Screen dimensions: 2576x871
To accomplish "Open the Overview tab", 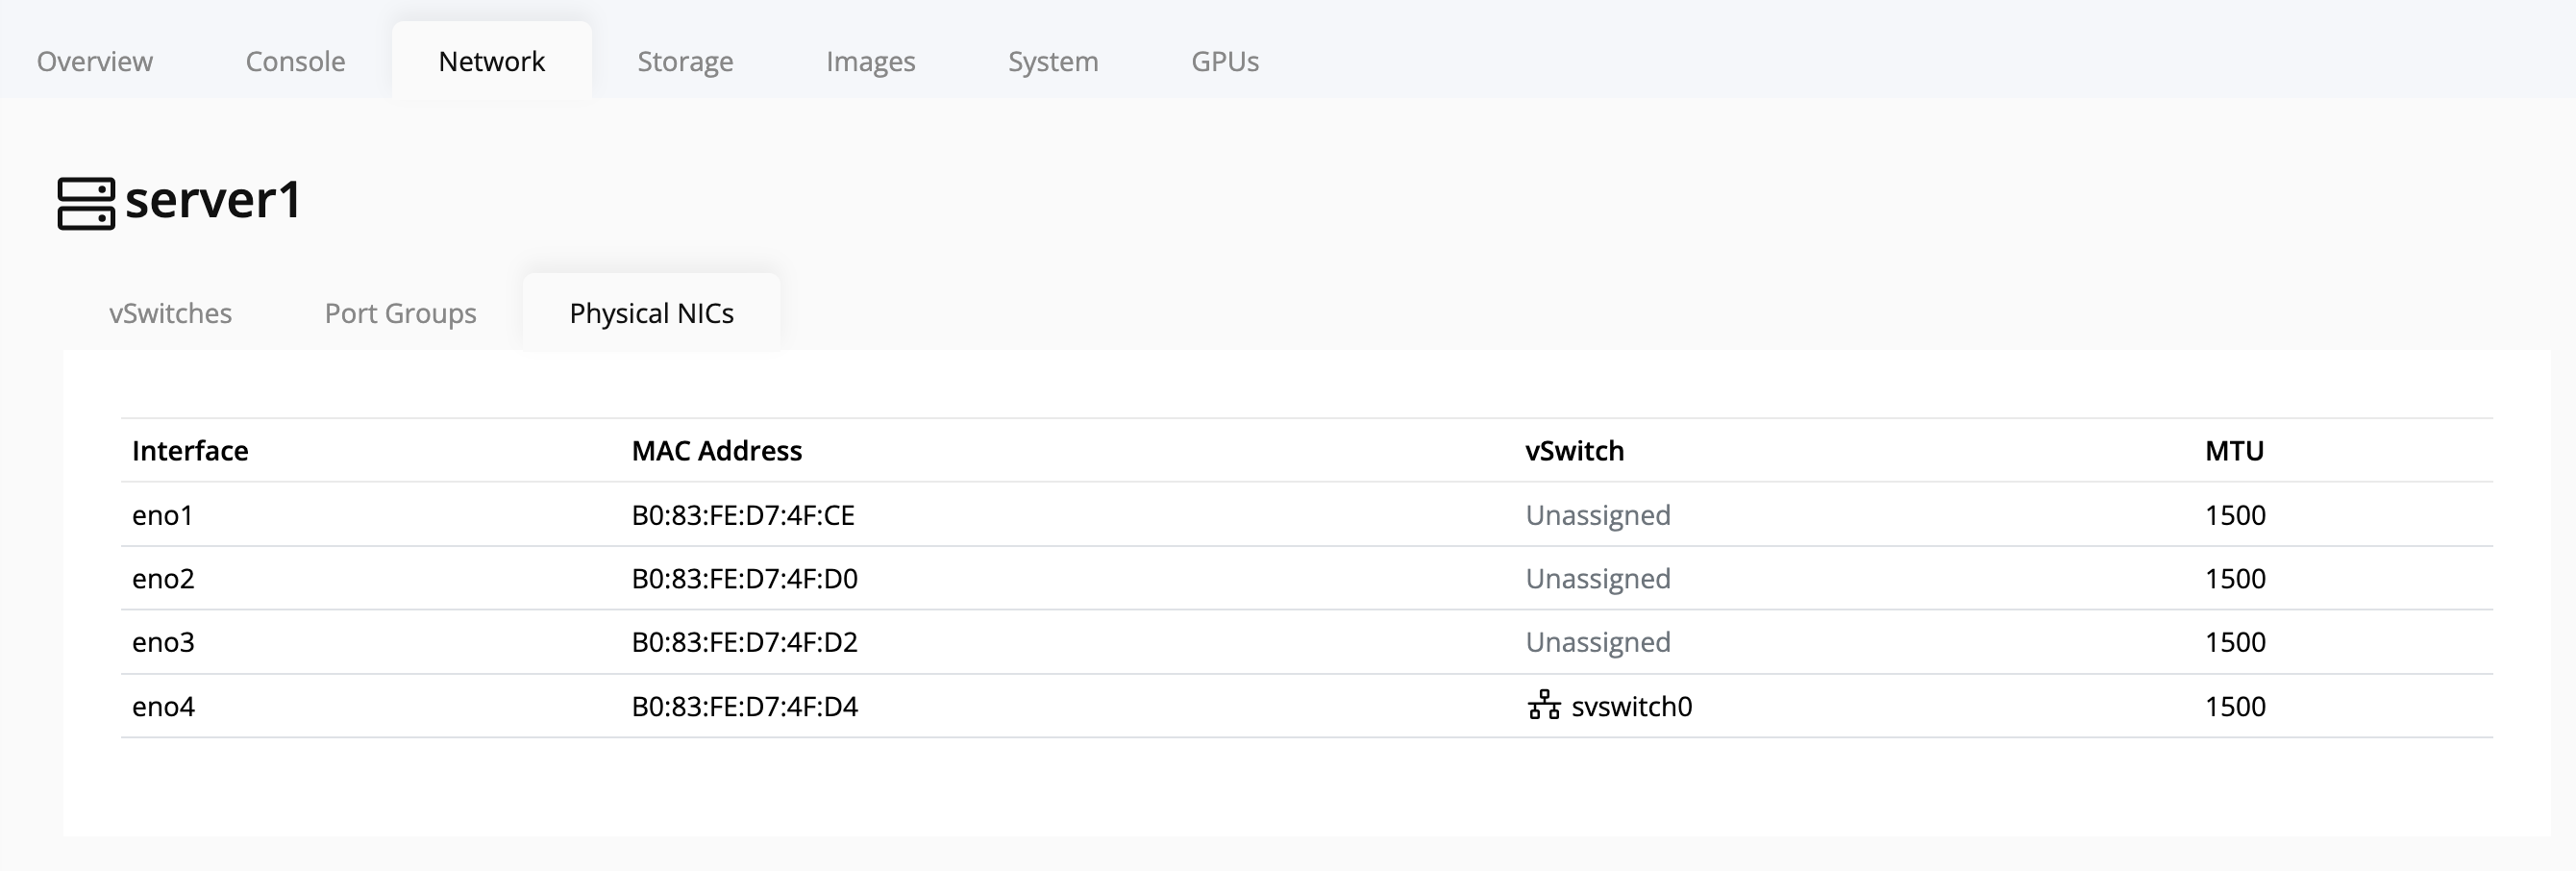I will coord(94,61).
